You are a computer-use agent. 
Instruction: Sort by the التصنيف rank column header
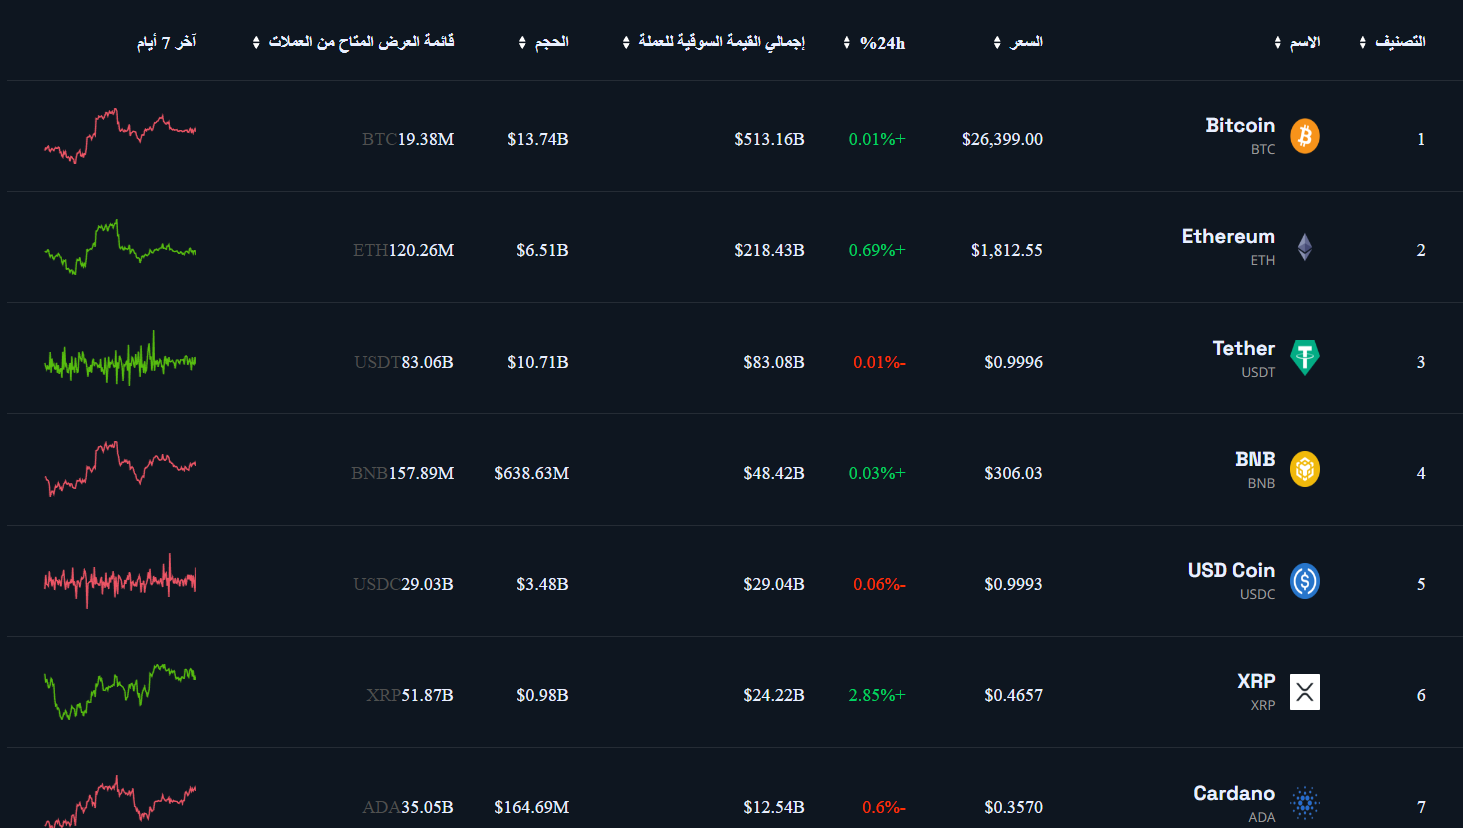point(1392,42)
